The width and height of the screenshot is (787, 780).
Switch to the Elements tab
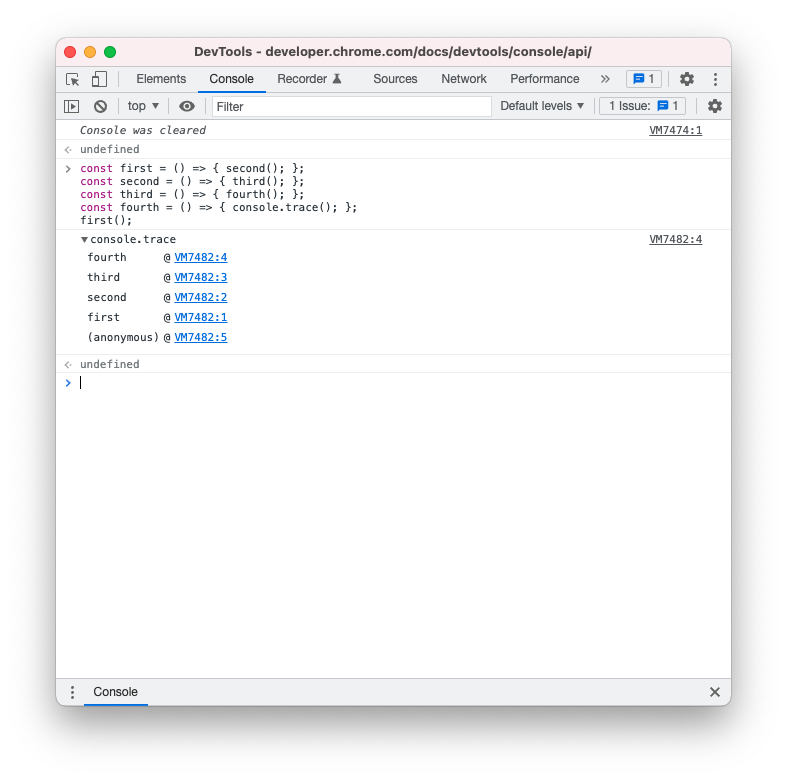click(161, 79)
